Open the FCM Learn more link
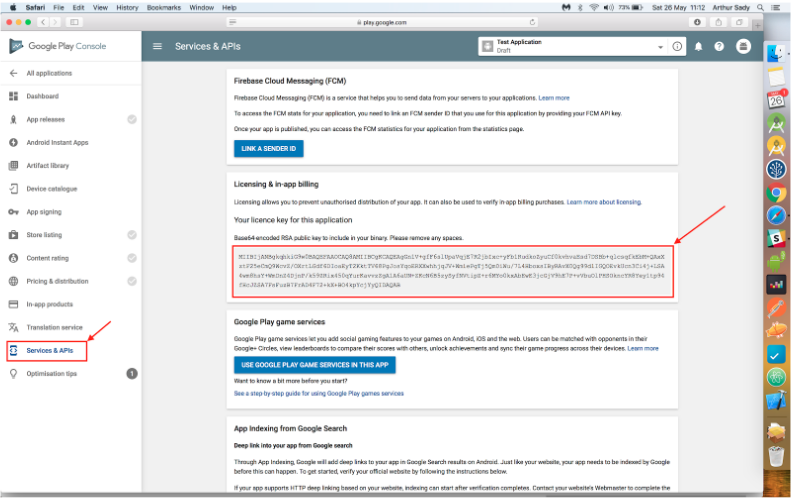 point(554,98)
